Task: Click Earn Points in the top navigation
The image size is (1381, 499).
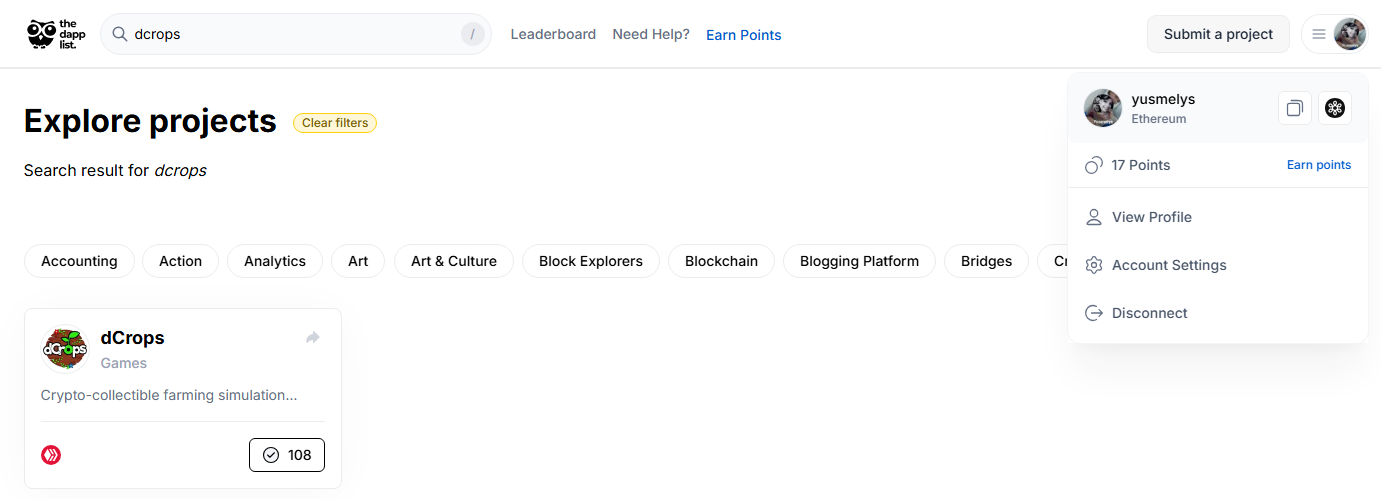Action: [x=744, y=35]
